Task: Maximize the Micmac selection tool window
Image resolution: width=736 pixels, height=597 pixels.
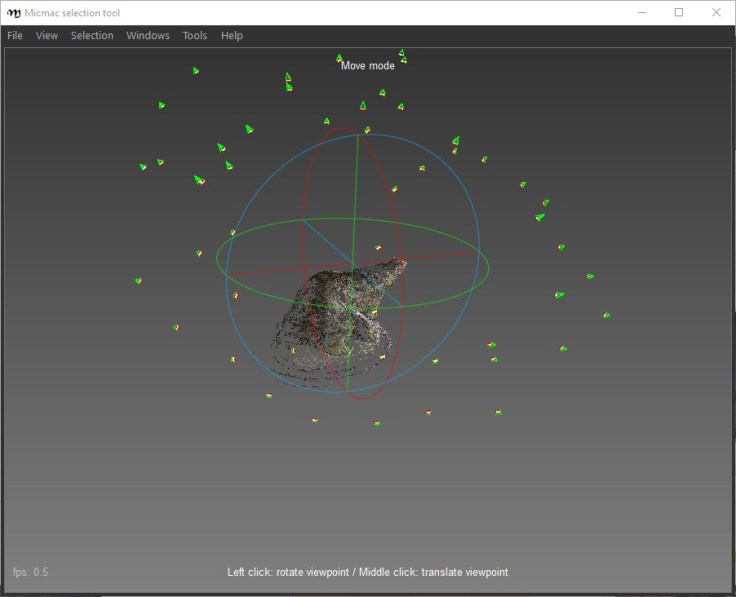Action: tap(679, 12)
